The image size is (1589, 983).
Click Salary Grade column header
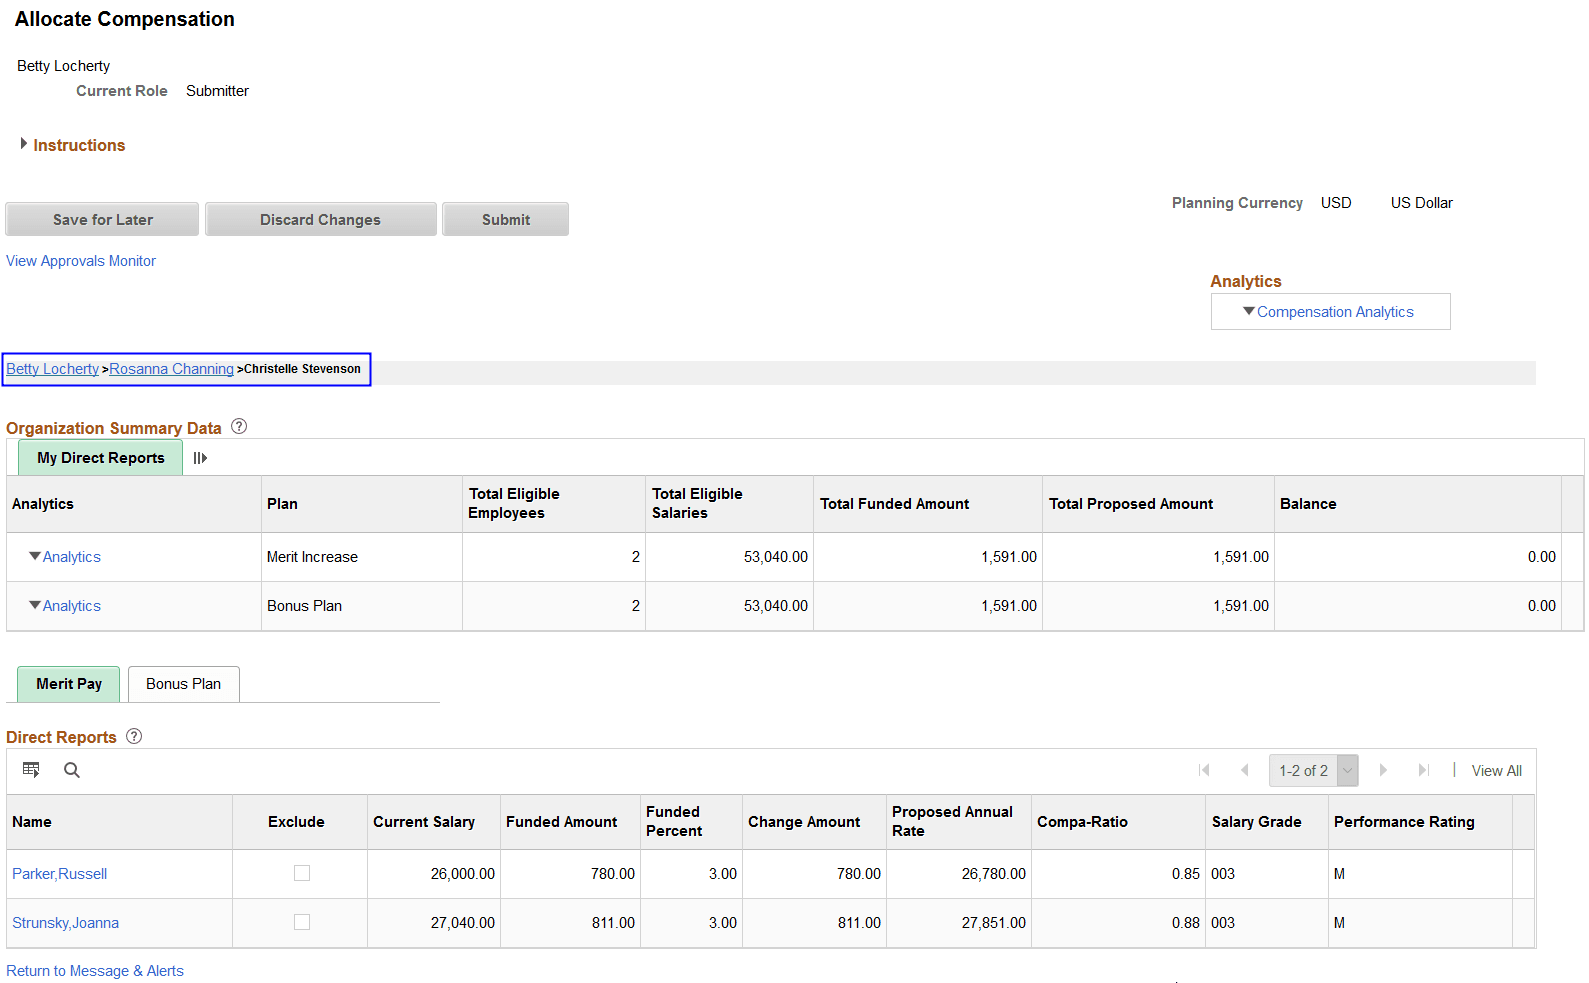click(1257, 822)
